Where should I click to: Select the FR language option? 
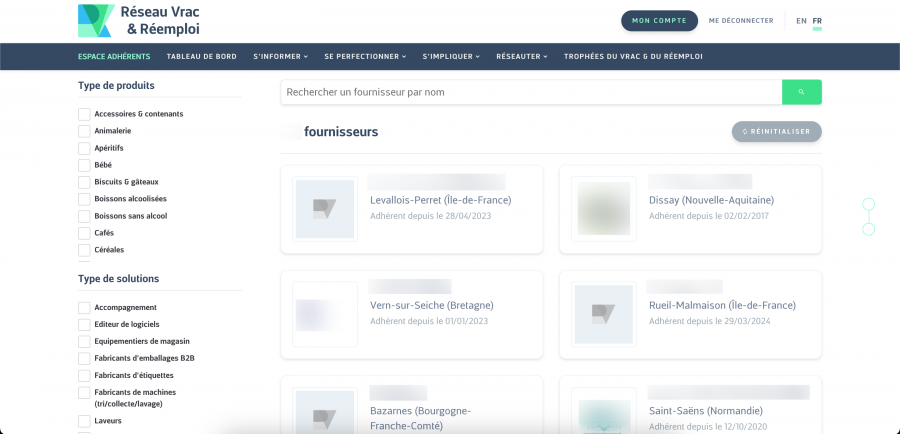(x=817, y=21)
